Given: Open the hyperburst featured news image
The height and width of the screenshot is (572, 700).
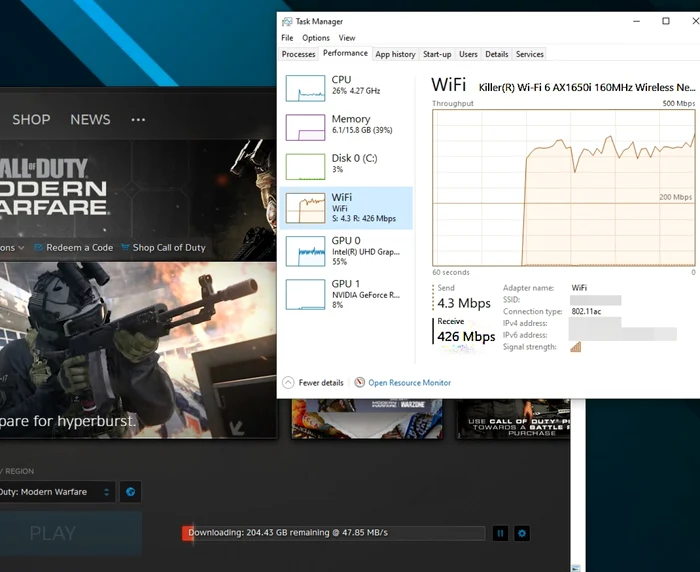Looking at the screenshot, I should [x=138, y=350].
